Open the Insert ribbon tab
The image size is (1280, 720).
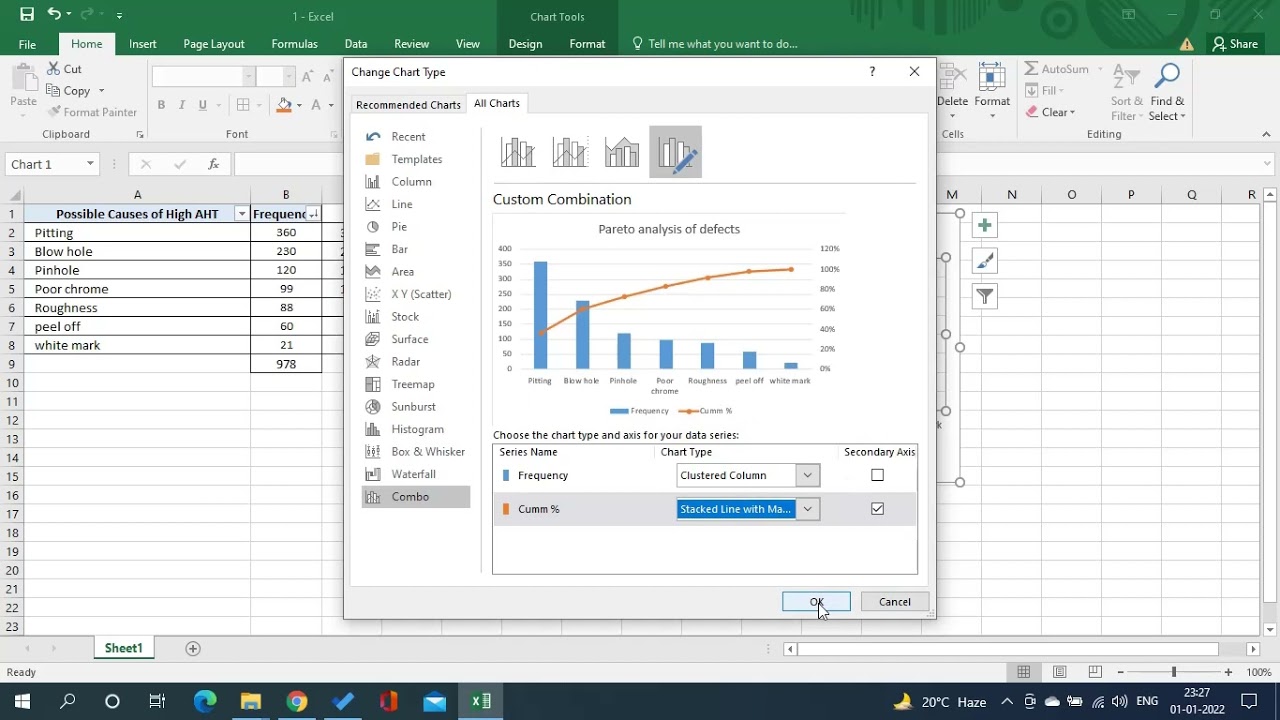(142, 44)
